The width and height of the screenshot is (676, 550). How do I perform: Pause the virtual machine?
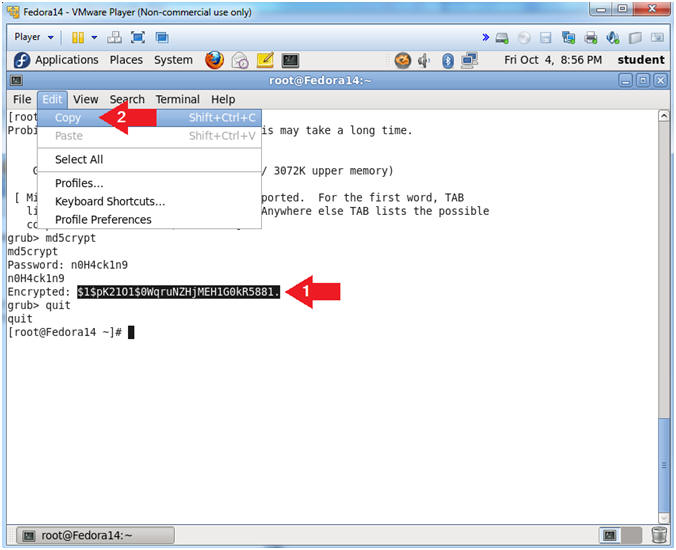pyautogui.click(x=78, y=38)
